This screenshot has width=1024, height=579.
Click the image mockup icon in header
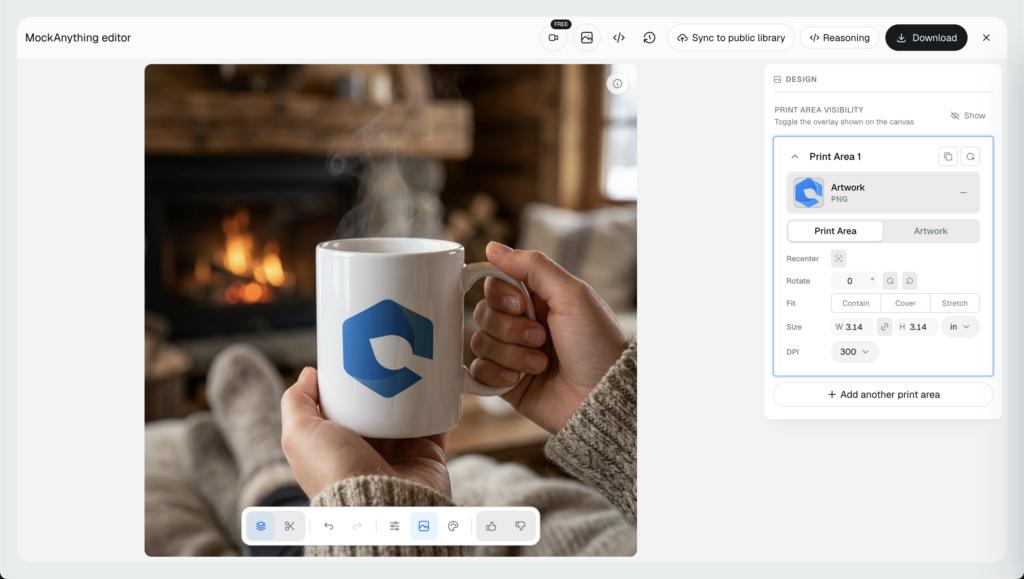586,38
